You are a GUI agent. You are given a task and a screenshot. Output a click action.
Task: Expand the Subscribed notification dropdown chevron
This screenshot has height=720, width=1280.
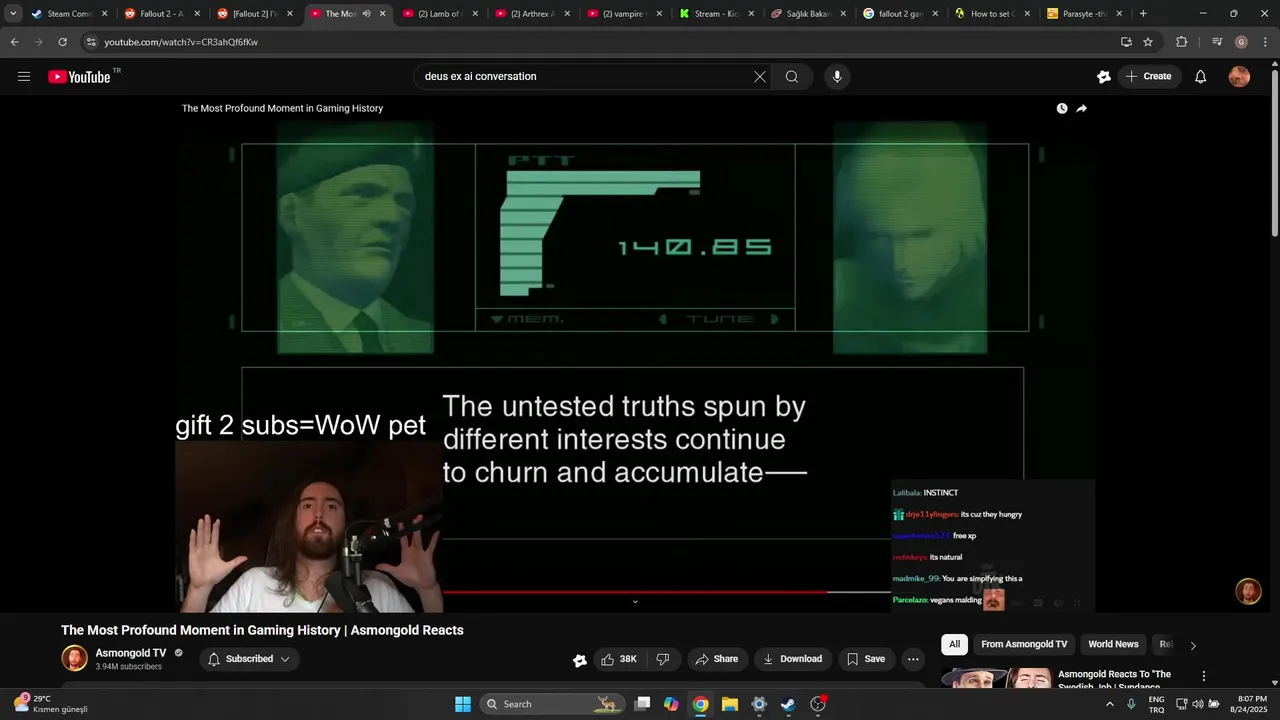285,659
